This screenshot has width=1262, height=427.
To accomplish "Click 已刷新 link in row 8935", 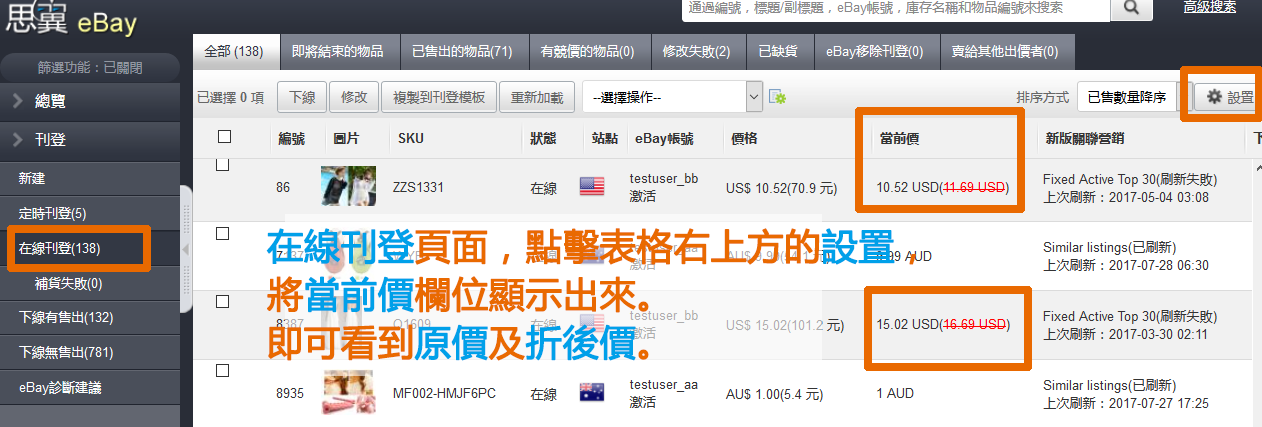I will point(1153,386).
